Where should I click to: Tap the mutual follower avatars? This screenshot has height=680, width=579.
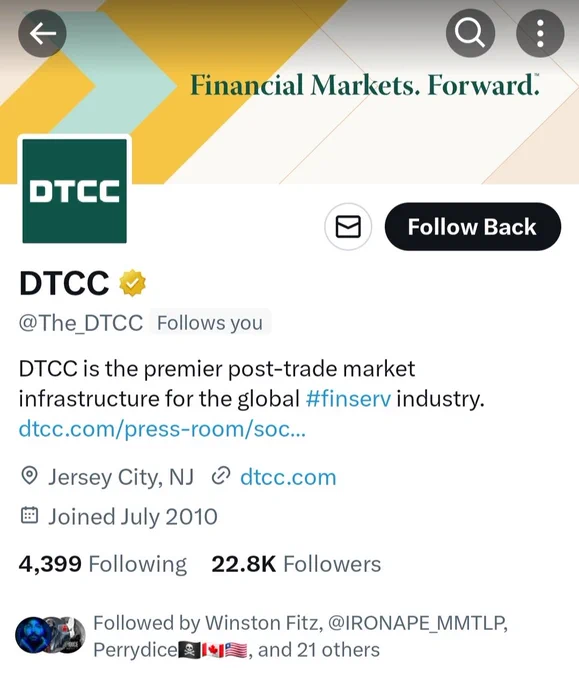[50, 635]
